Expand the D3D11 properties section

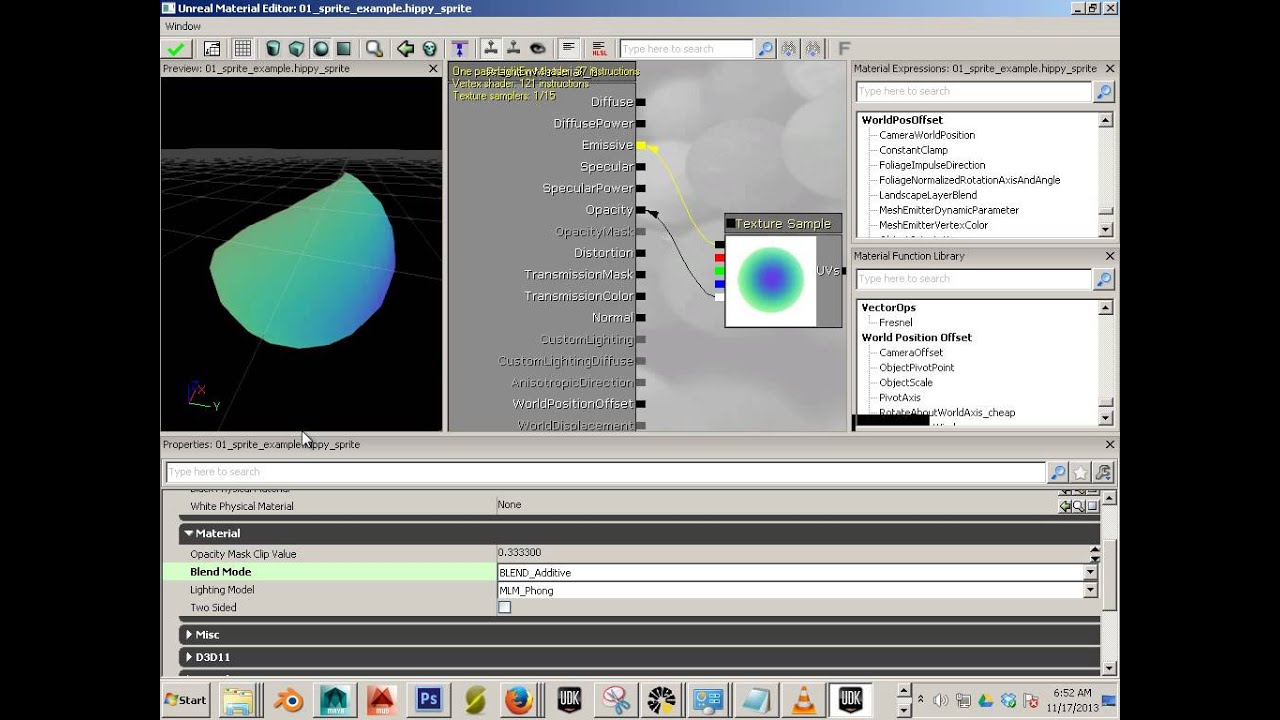pyautogui.click(x=188, y=657)
